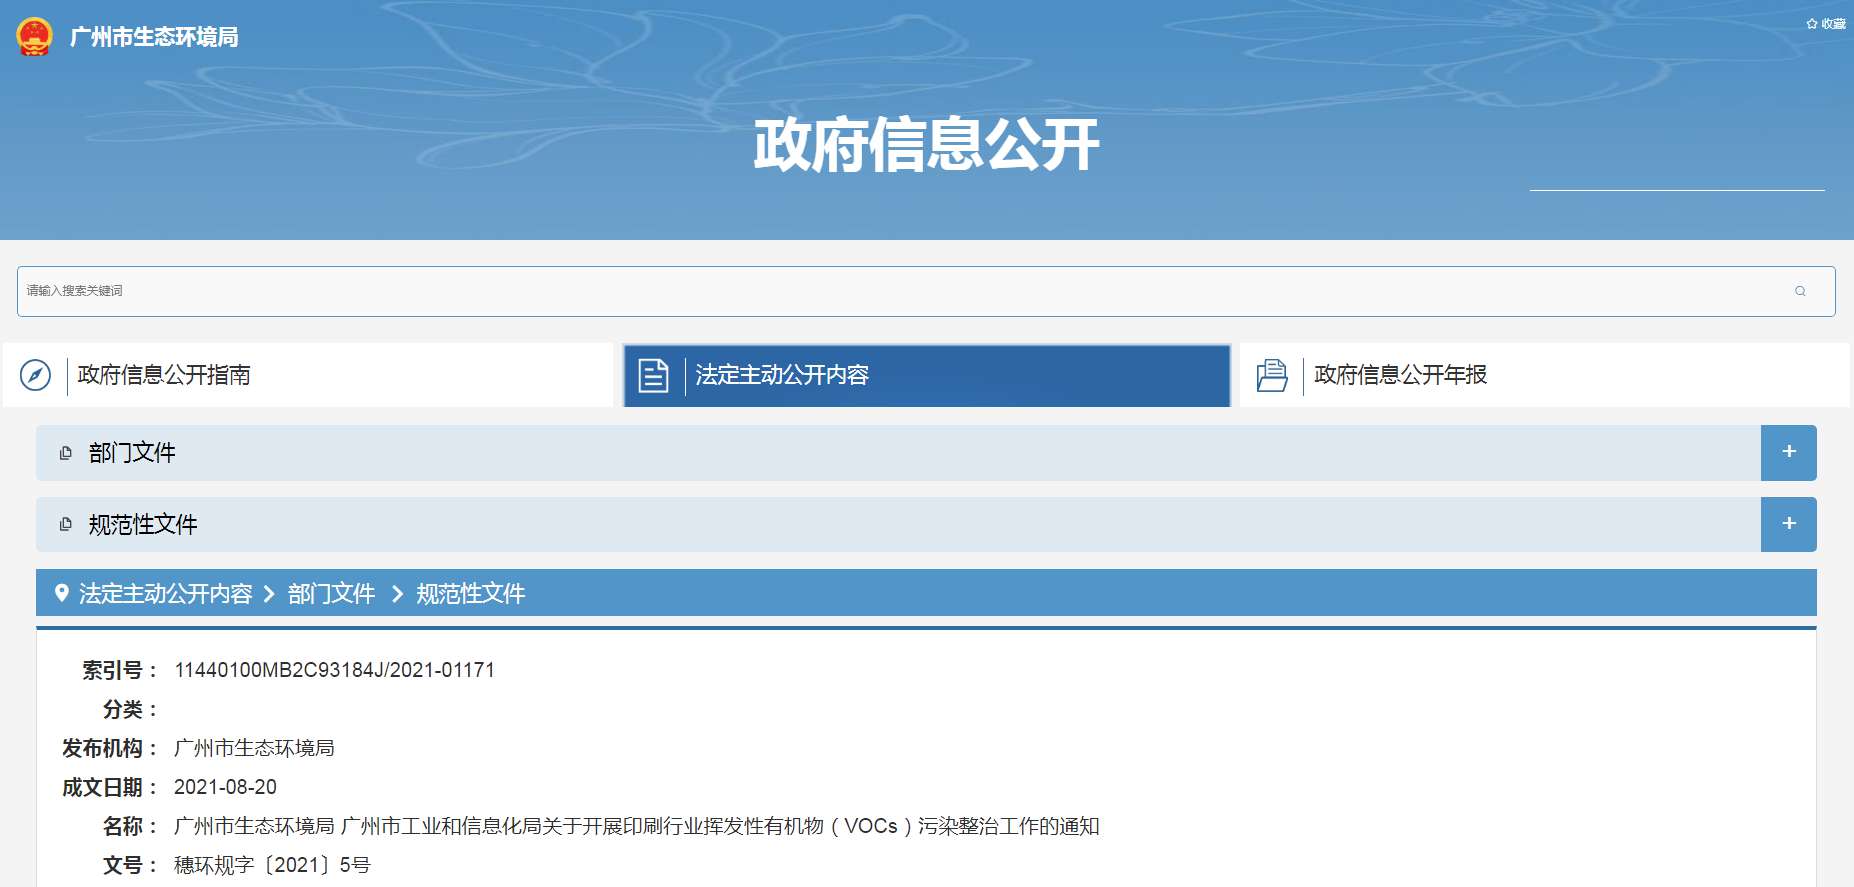Click the 政府信息公开 banner heading

pos(926,144)
